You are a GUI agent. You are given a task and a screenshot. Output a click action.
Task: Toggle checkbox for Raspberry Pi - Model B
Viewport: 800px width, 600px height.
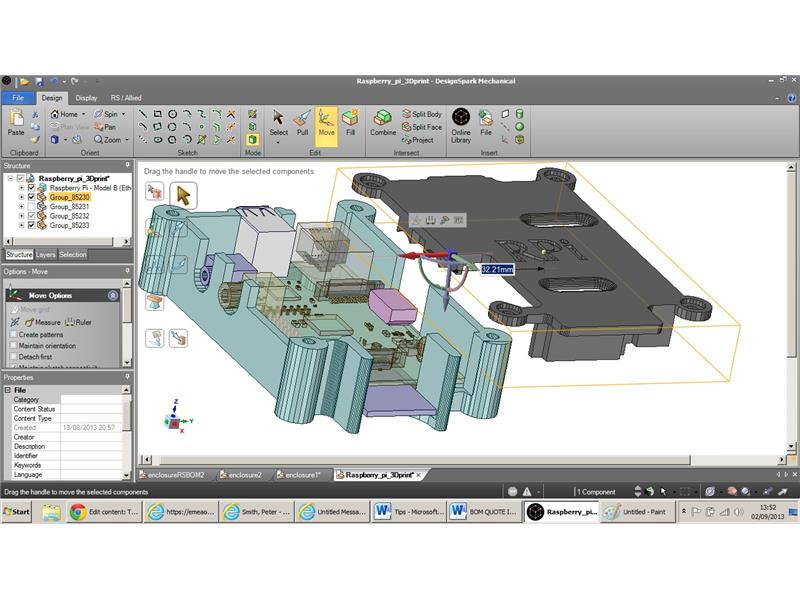click(x=31, y=188)
